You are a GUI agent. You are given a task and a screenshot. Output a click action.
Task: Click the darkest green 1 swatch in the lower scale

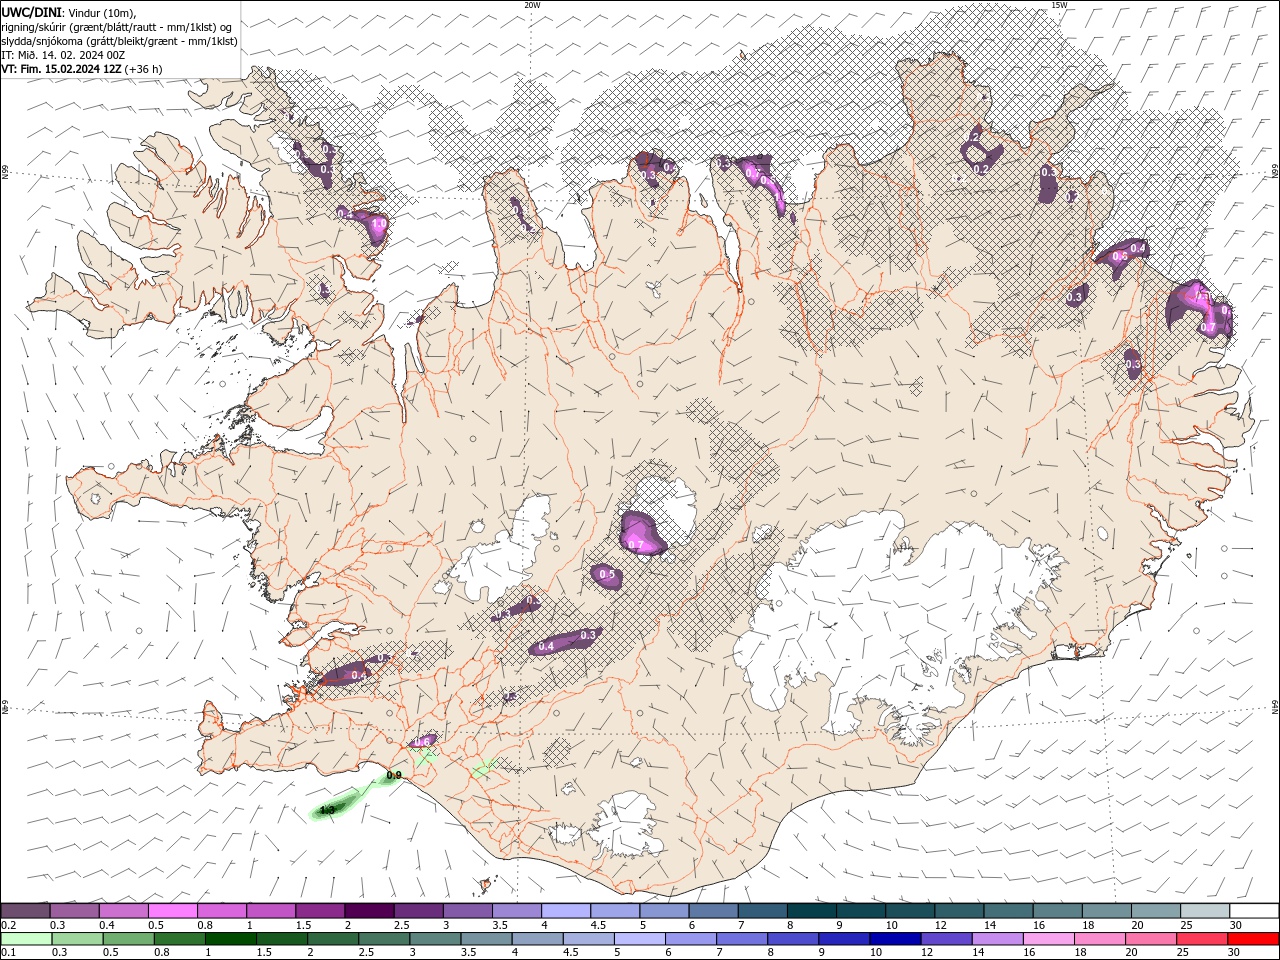click(230, 939)
